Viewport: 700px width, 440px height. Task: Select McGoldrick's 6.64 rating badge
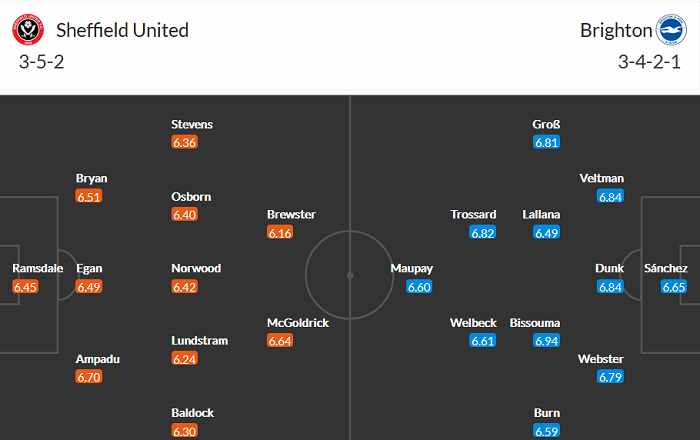[281, 341]
